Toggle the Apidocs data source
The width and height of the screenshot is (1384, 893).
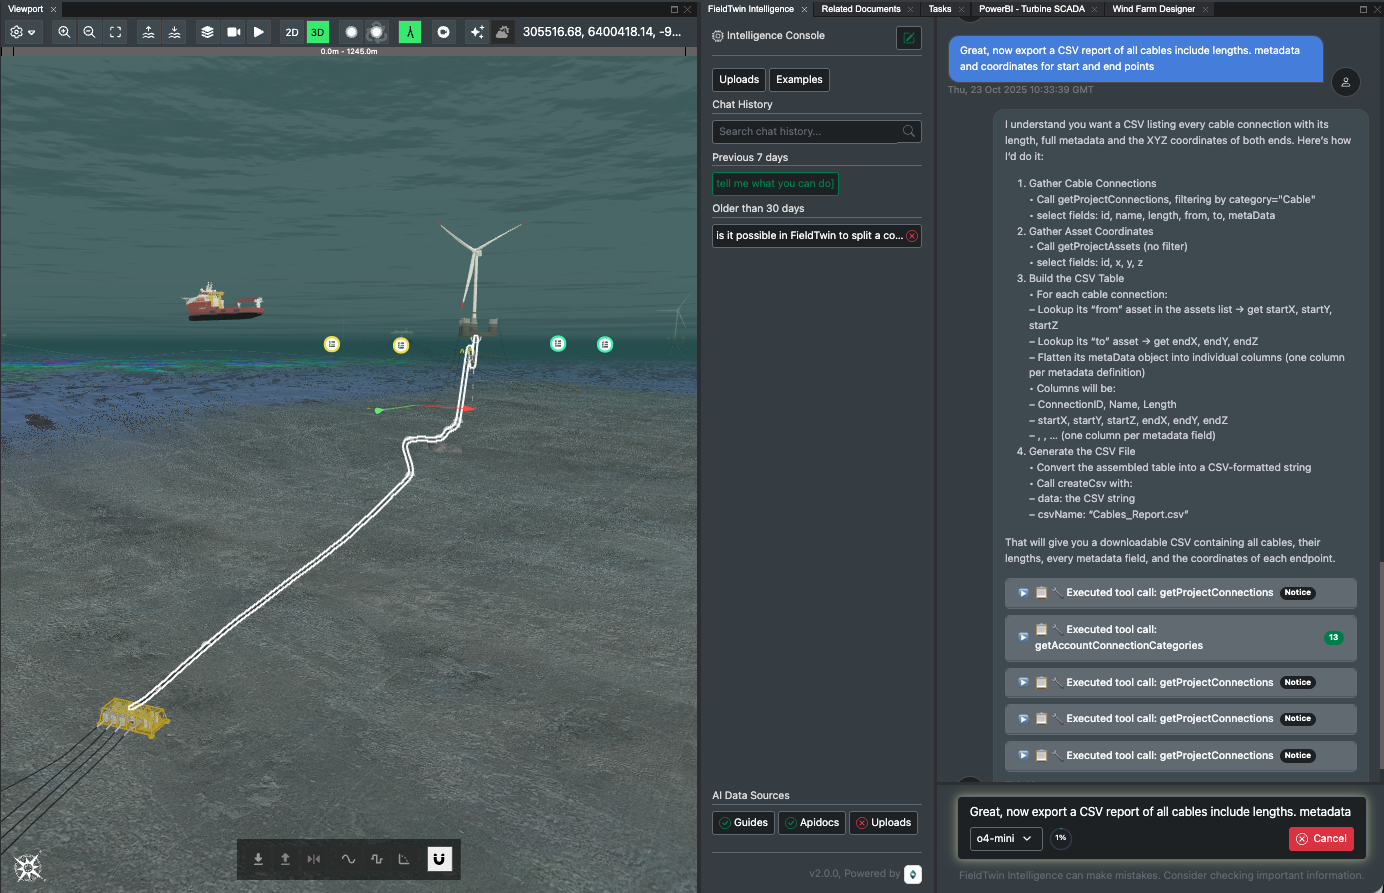point(812,823)
